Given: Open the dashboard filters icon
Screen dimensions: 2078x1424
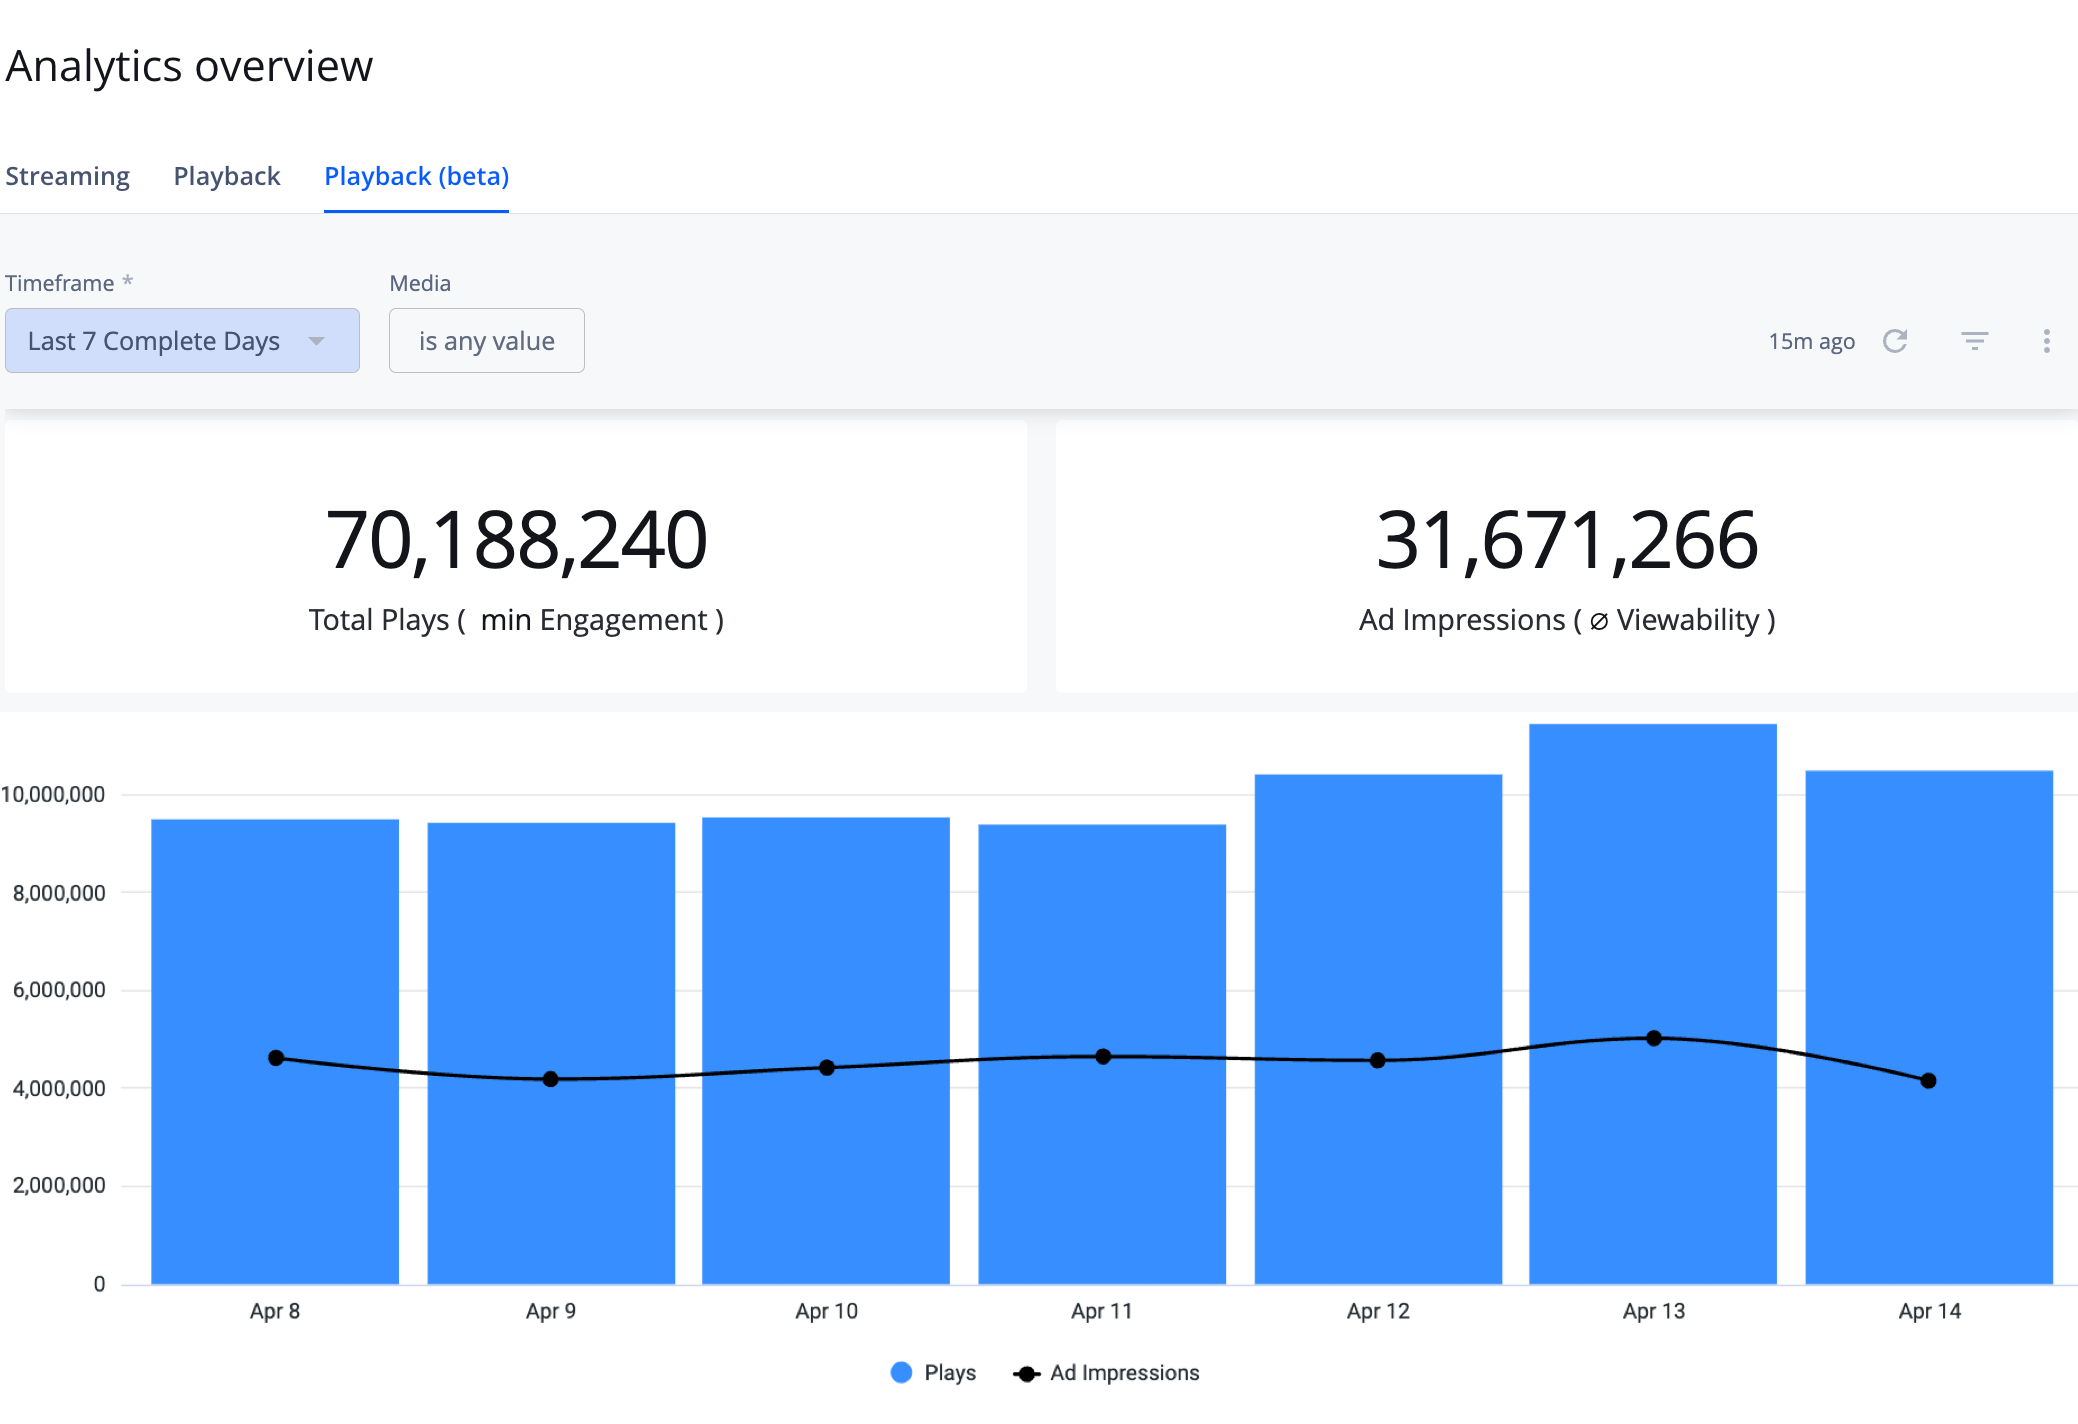Looking at the screenshot, I should pyautogui.click(x=1974, y=341).
